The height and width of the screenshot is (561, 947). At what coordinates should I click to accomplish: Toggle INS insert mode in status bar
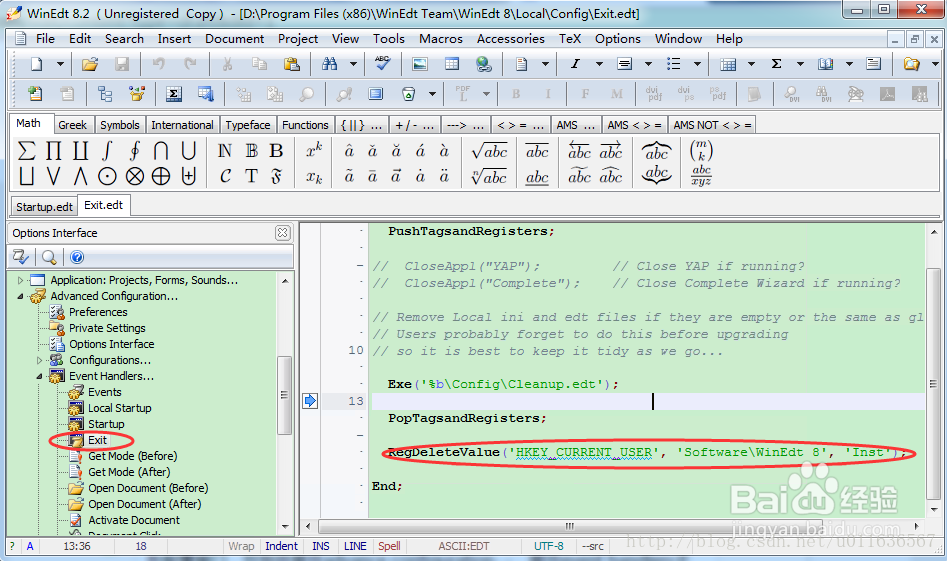point(321,546)
